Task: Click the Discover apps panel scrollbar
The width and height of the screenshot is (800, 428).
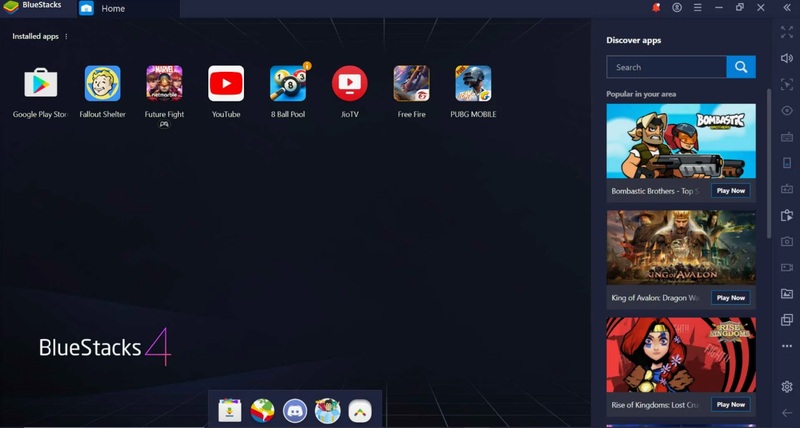Action: click(768, 160)
